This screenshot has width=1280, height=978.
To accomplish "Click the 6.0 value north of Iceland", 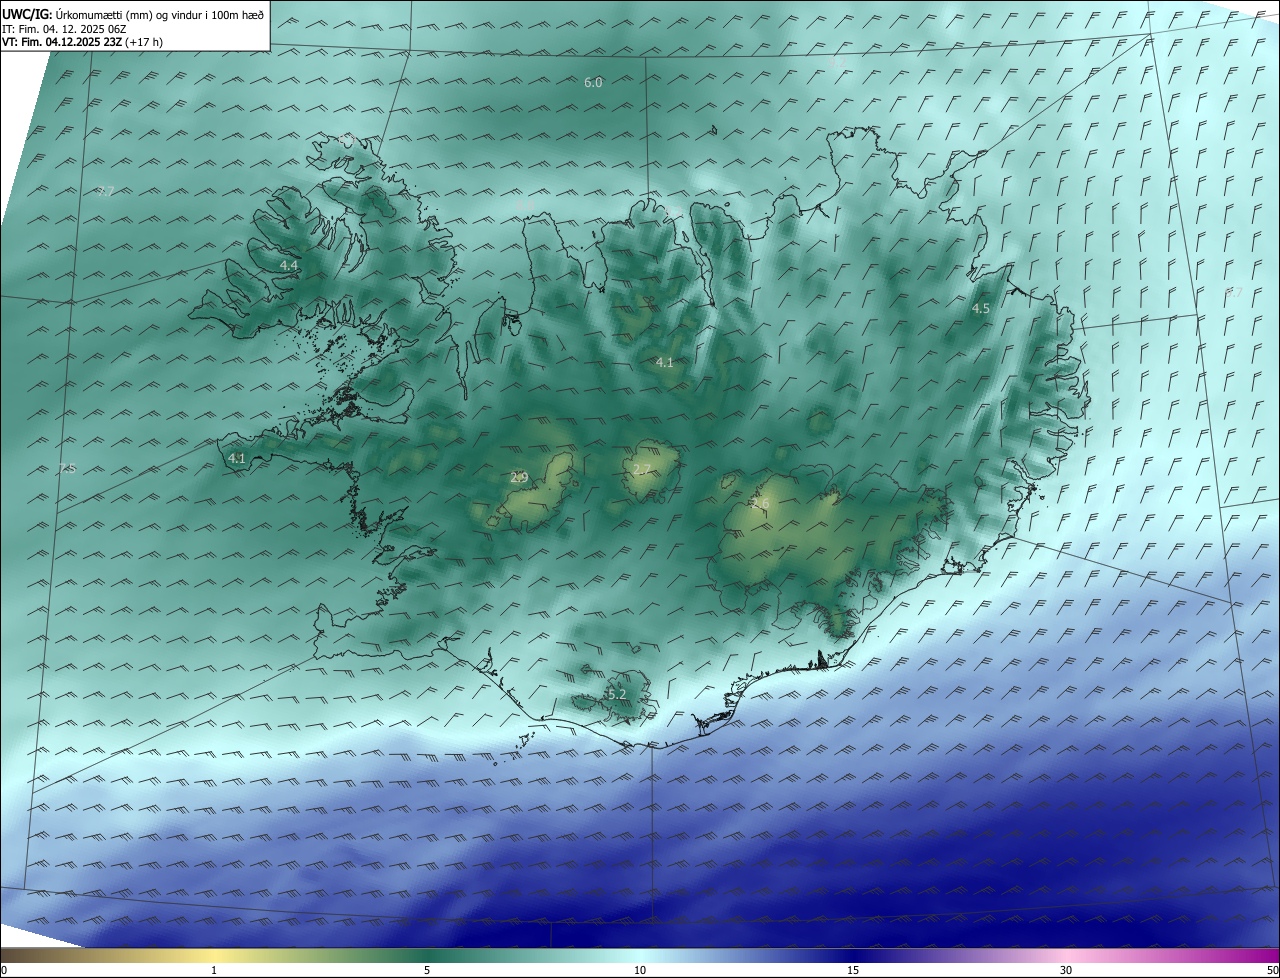I will (593, 82).
